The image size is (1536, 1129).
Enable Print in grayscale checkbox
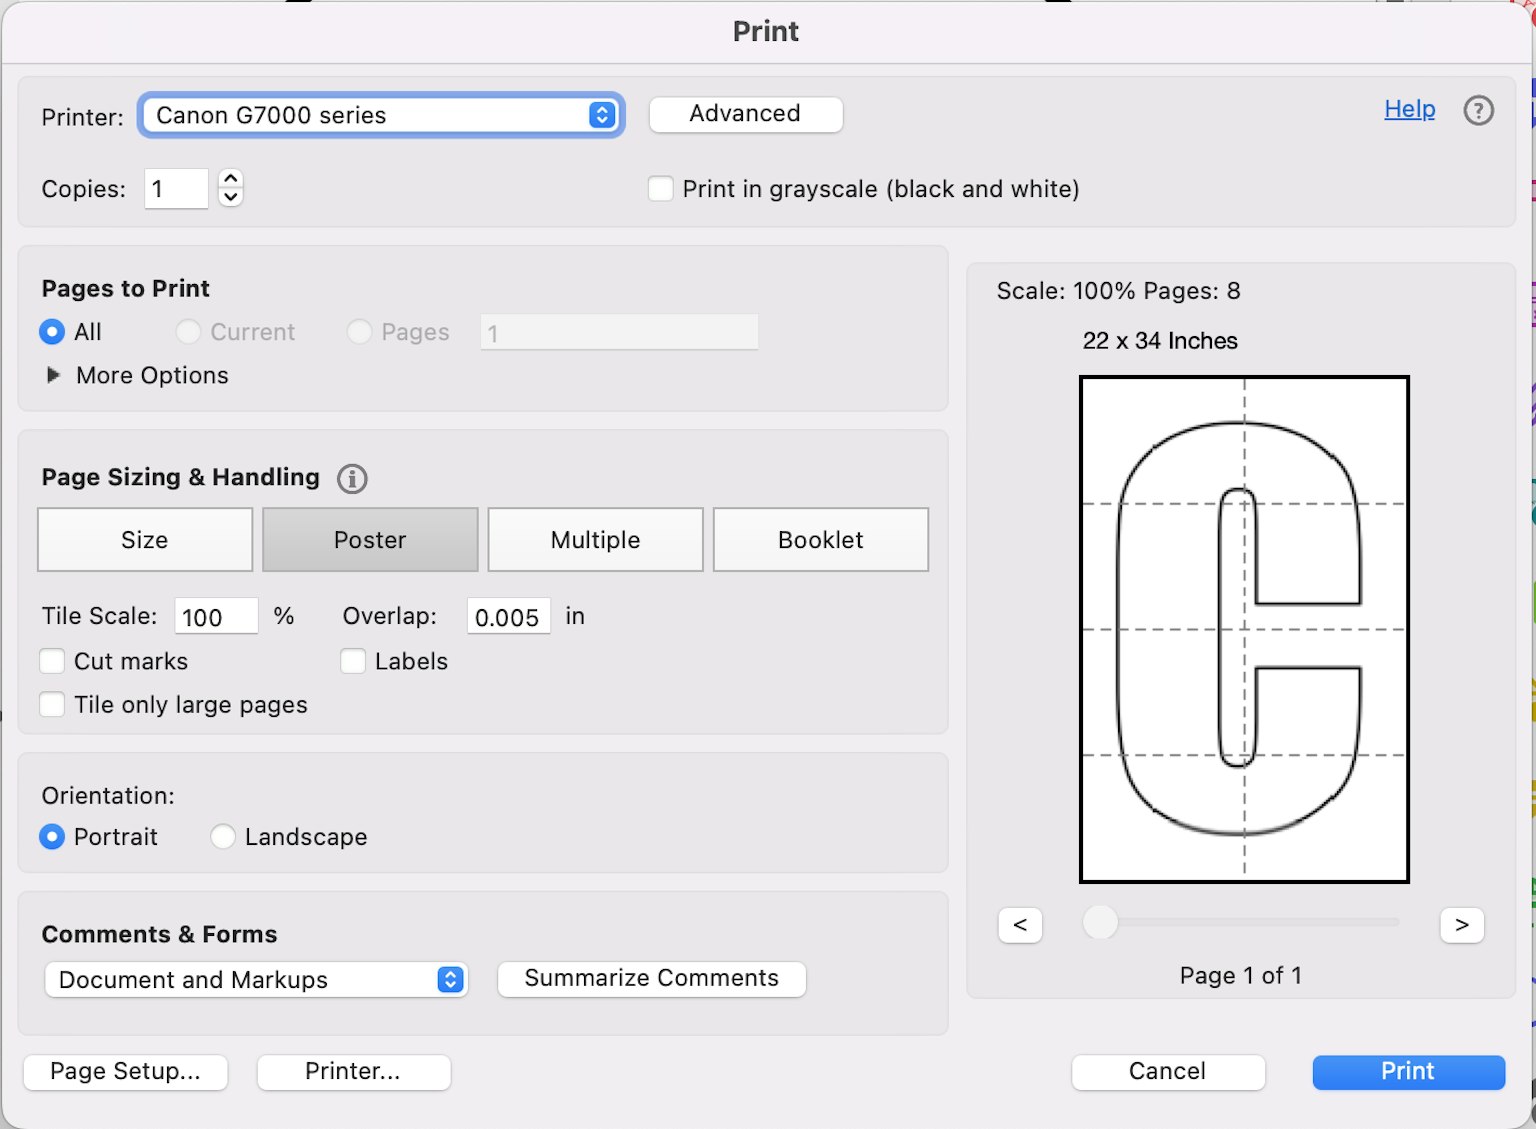tap(661, 189)
